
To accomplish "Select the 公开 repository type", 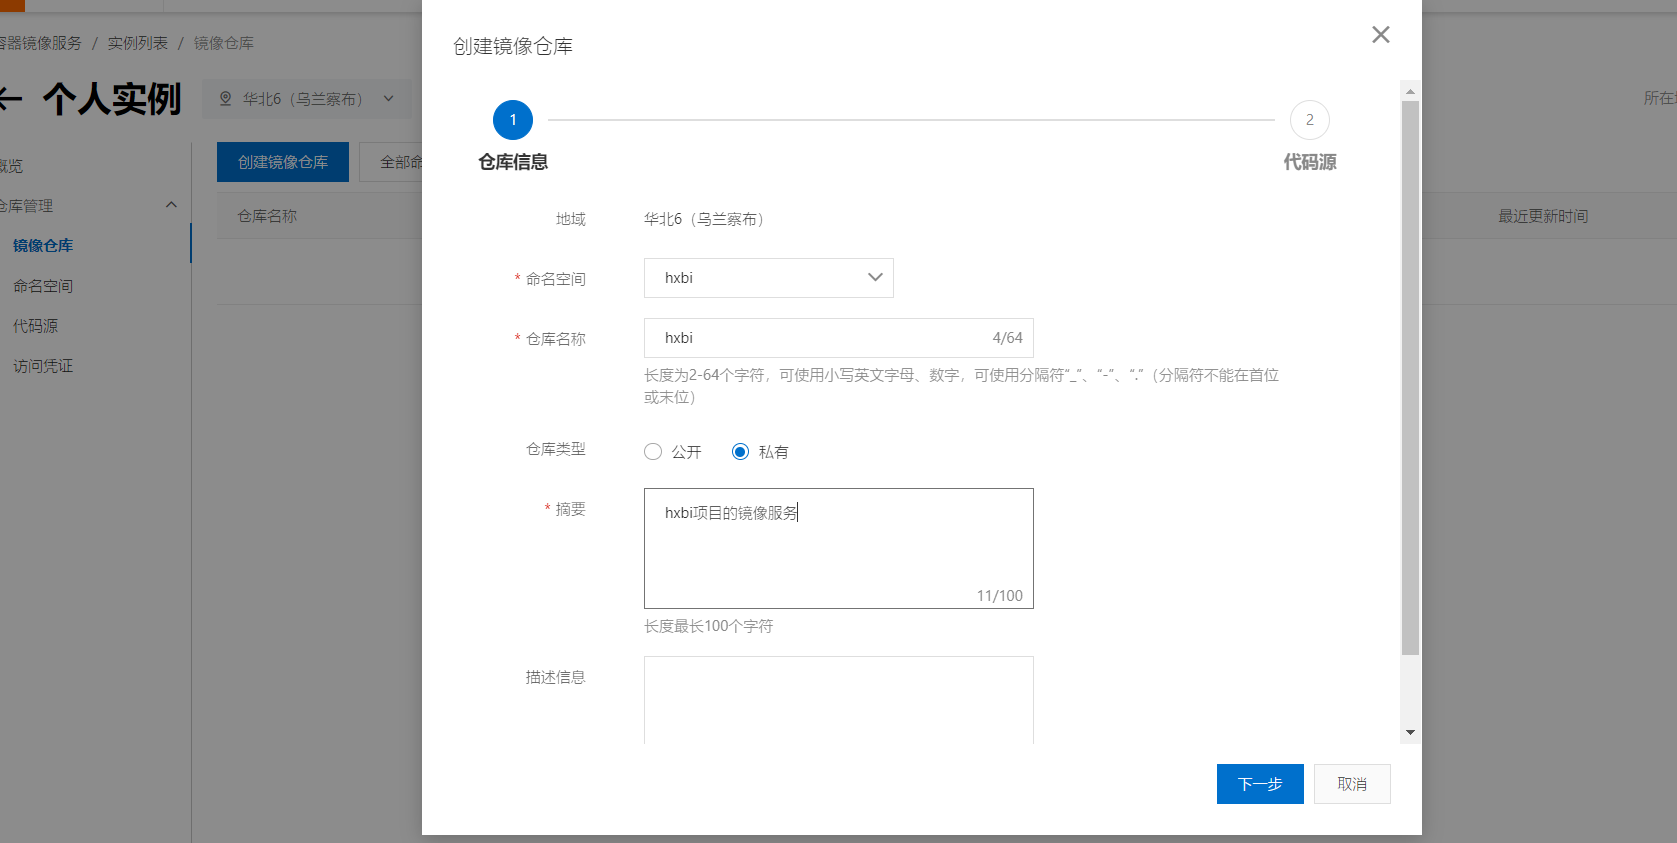I will point(653,452).
